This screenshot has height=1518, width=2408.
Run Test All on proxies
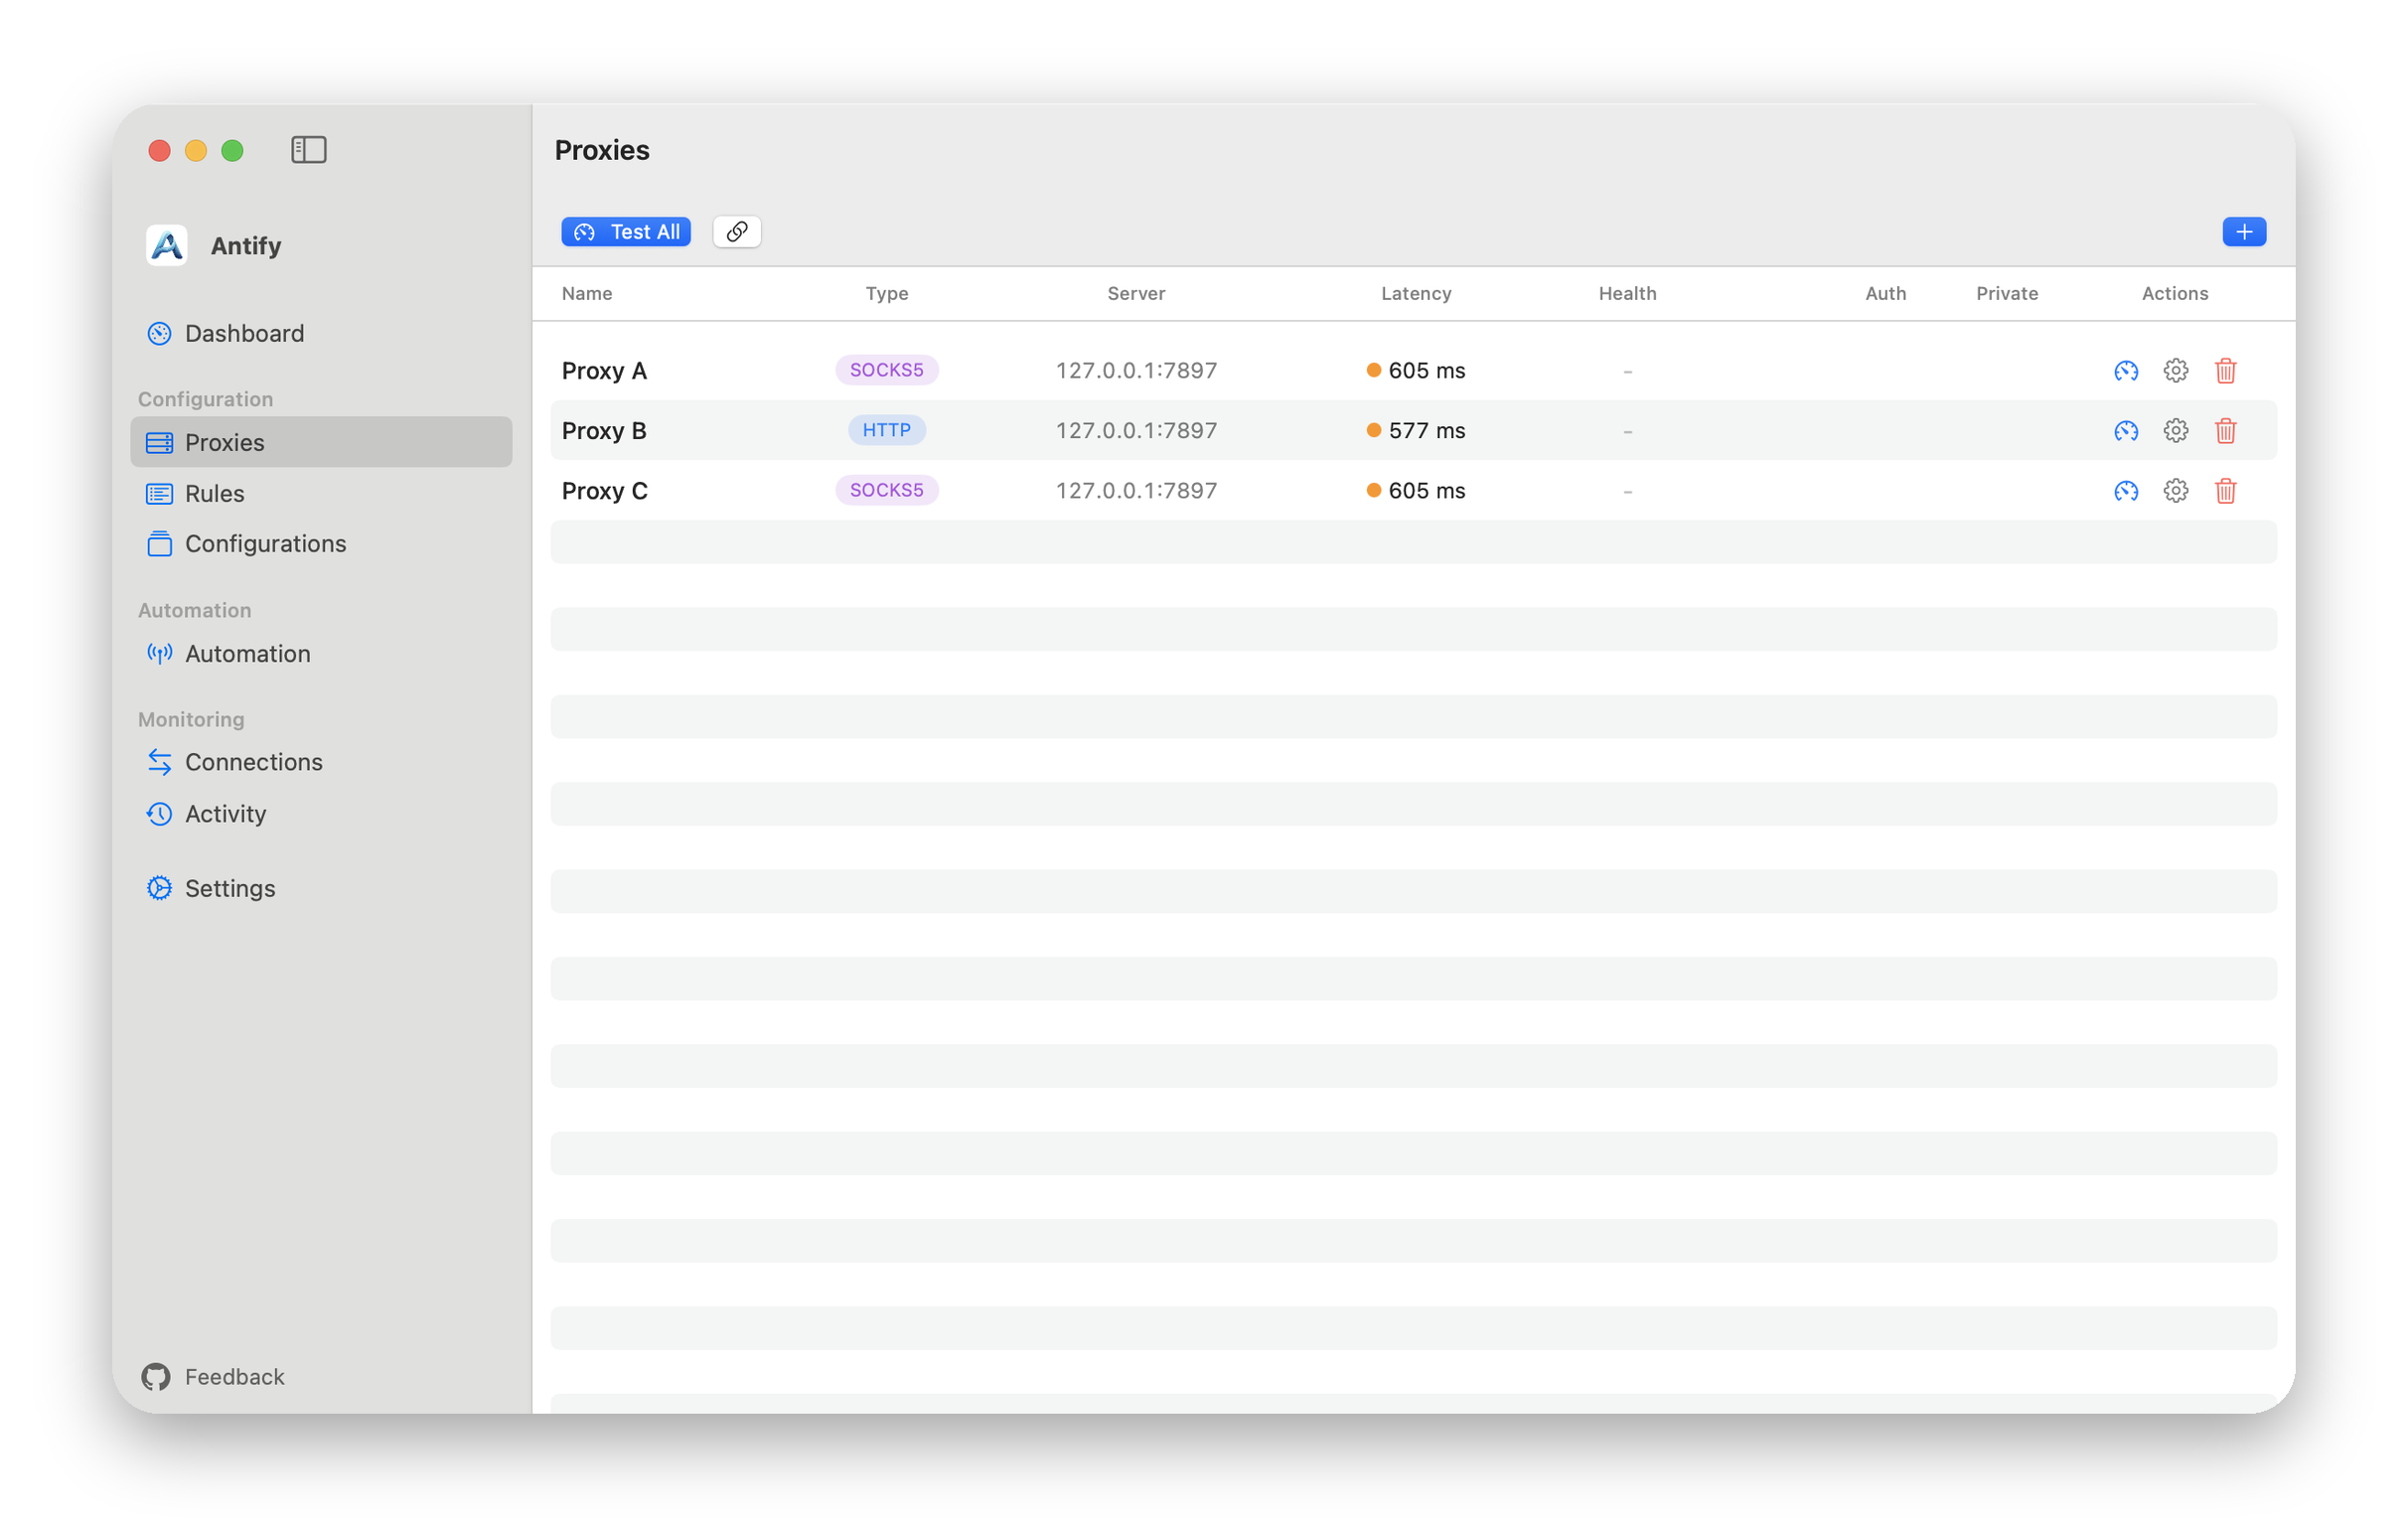tap(626, 232)
